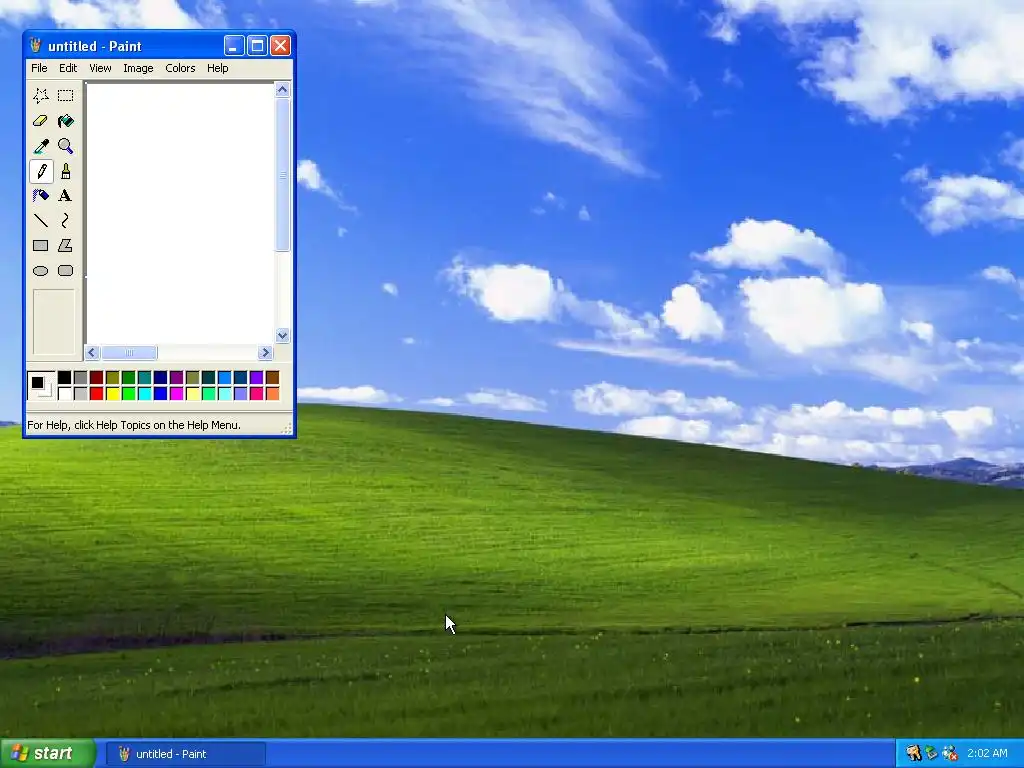
Task: Activate the Pick Color eyedropper tool
Action: (x=40, y=146)
